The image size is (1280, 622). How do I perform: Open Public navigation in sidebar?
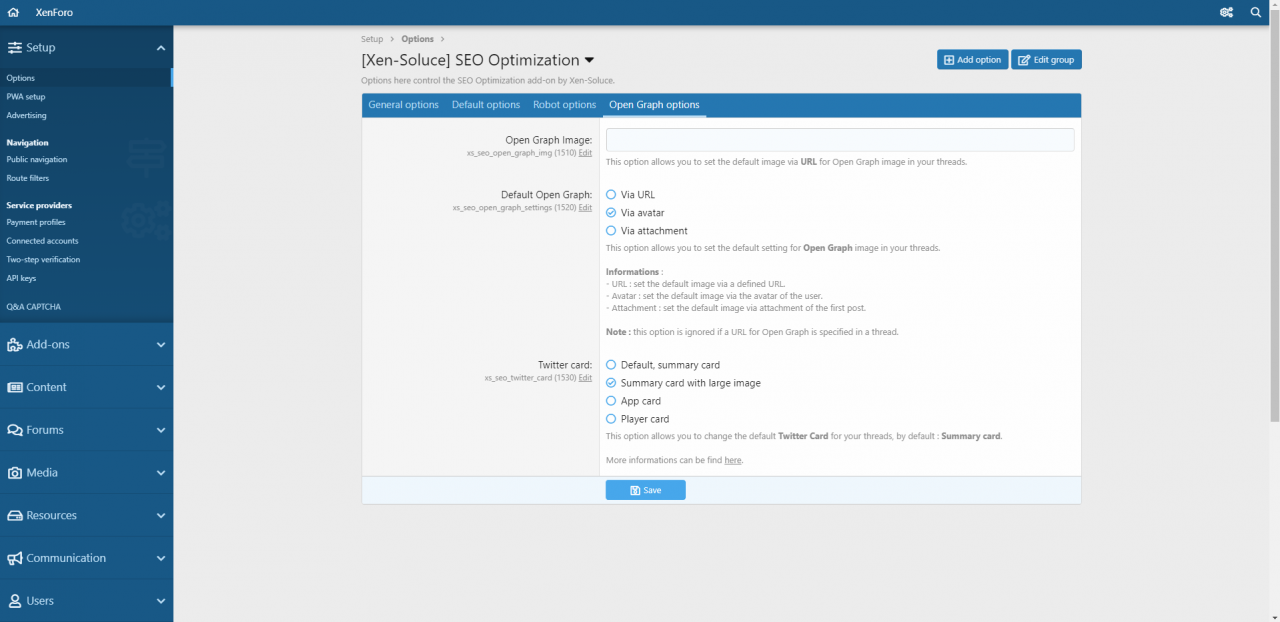[x=86, y=159]
